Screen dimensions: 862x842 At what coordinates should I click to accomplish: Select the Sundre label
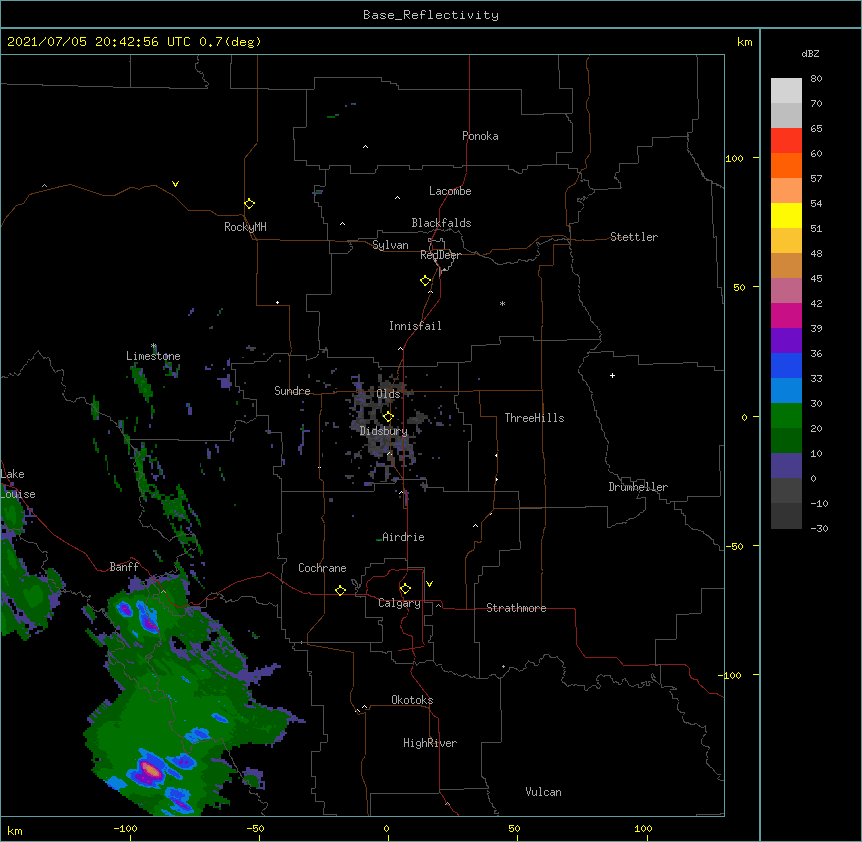(x=292, y=391)
